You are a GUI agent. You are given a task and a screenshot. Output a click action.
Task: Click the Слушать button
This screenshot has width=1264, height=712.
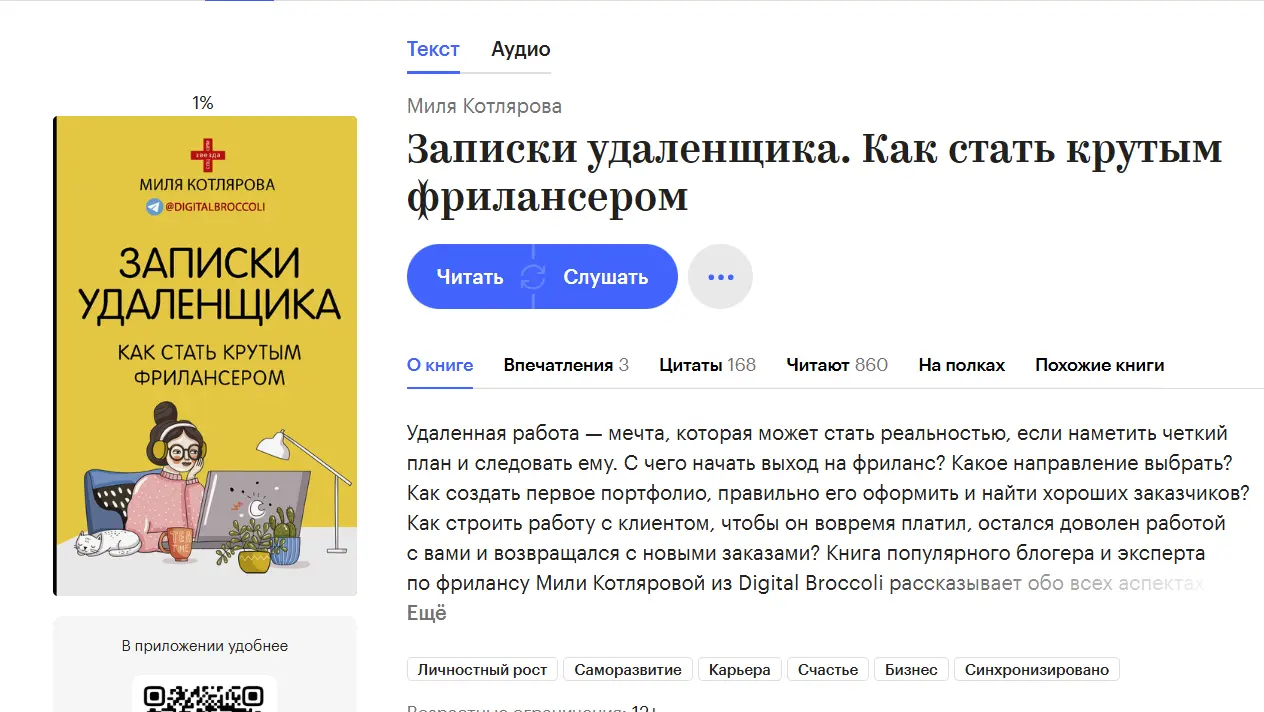[605, 277]
